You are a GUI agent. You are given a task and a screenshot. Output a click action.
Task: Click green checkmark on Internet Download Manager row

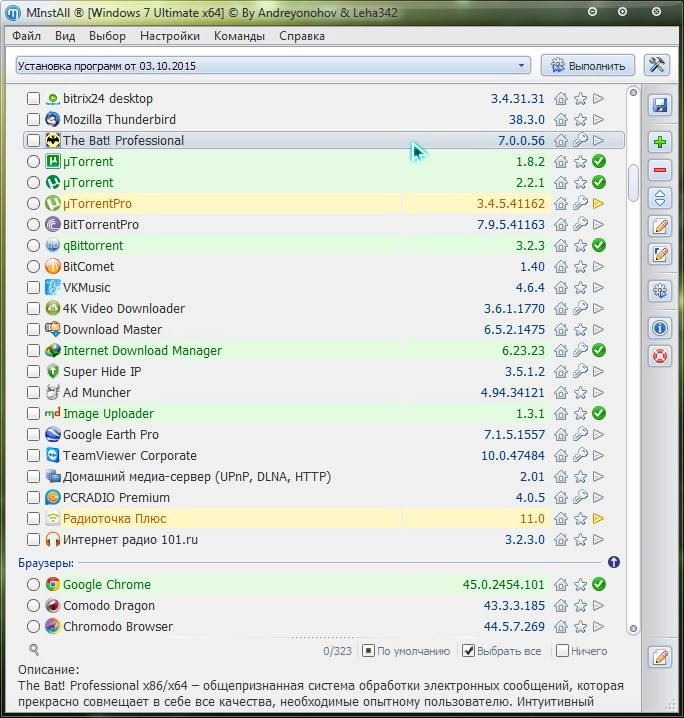point(598,350)
